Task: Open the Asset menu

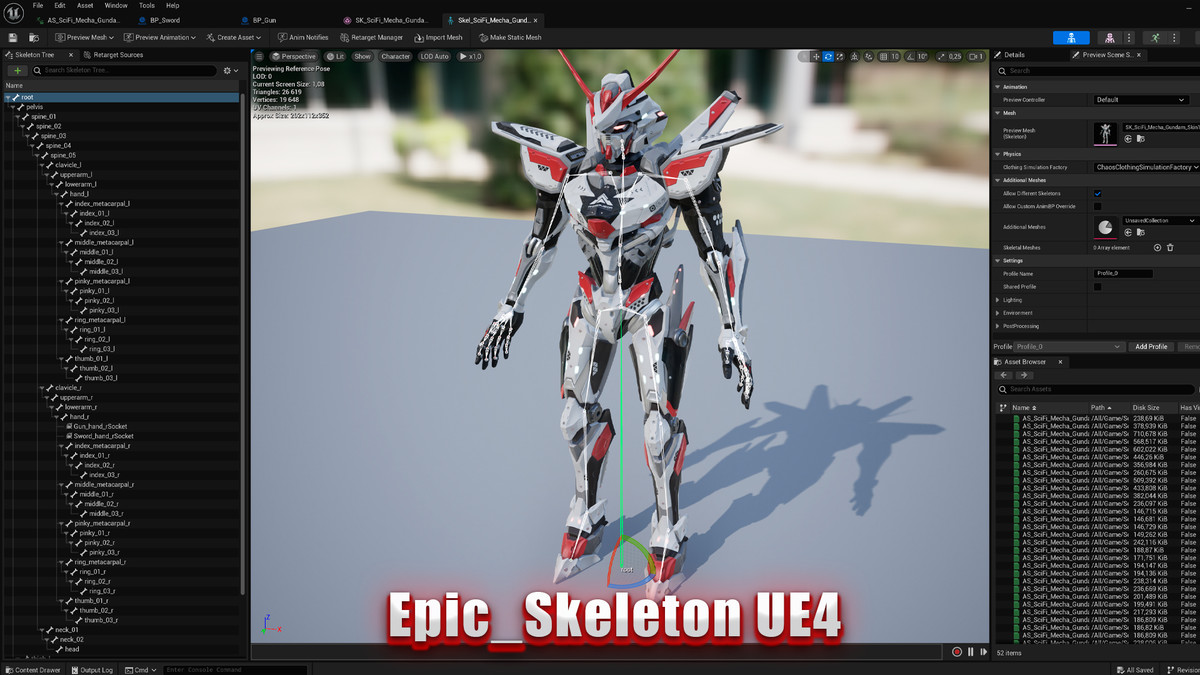Action: pos(85,5)
